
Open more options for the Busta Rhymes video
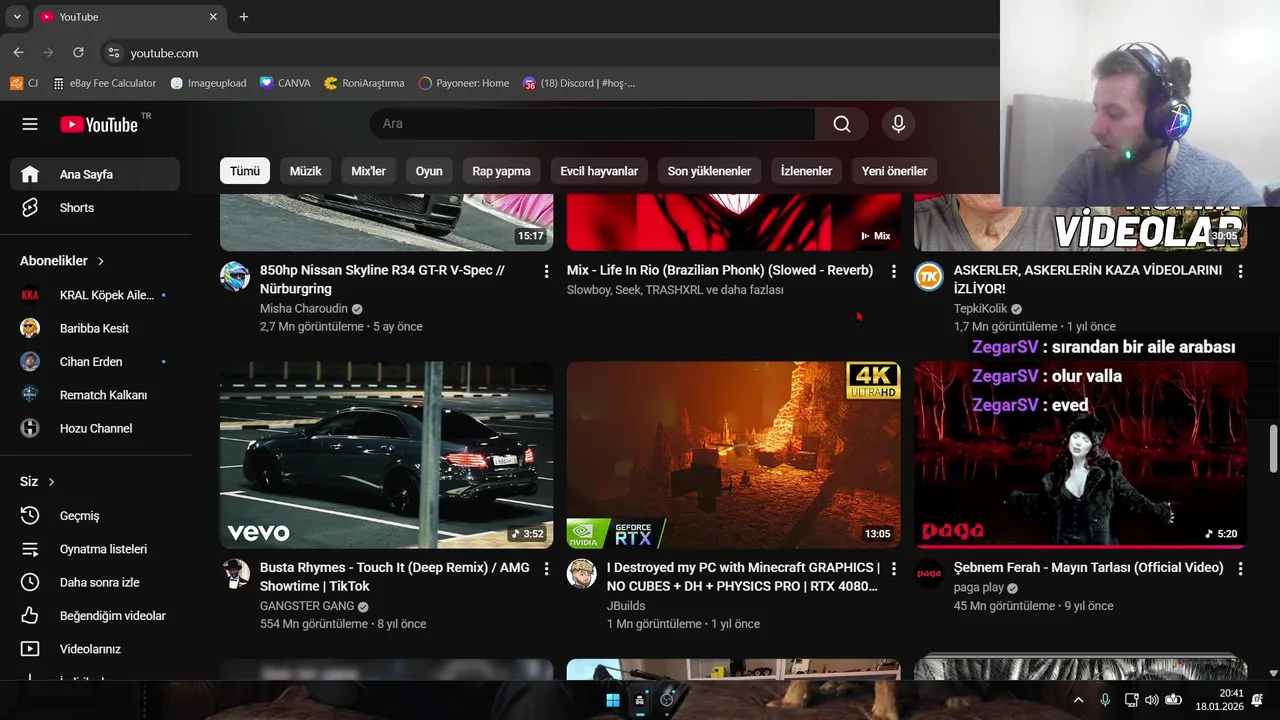546,568
